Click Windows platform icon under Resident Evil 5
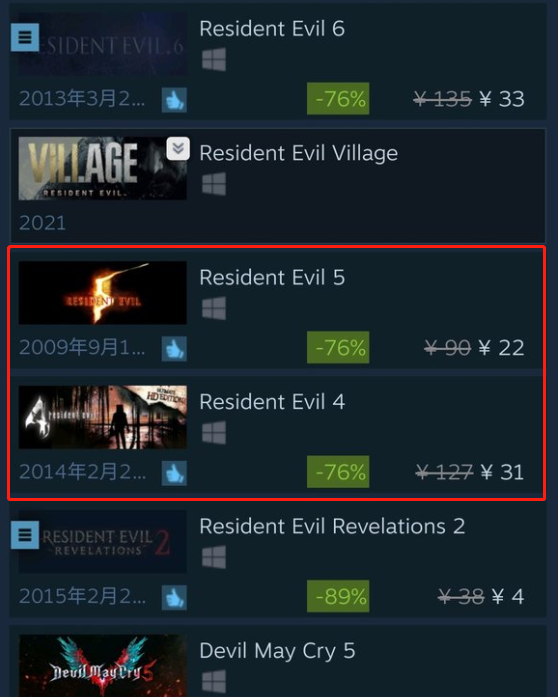Viewport: 560px width, 697px height. (x=214, y=308)
